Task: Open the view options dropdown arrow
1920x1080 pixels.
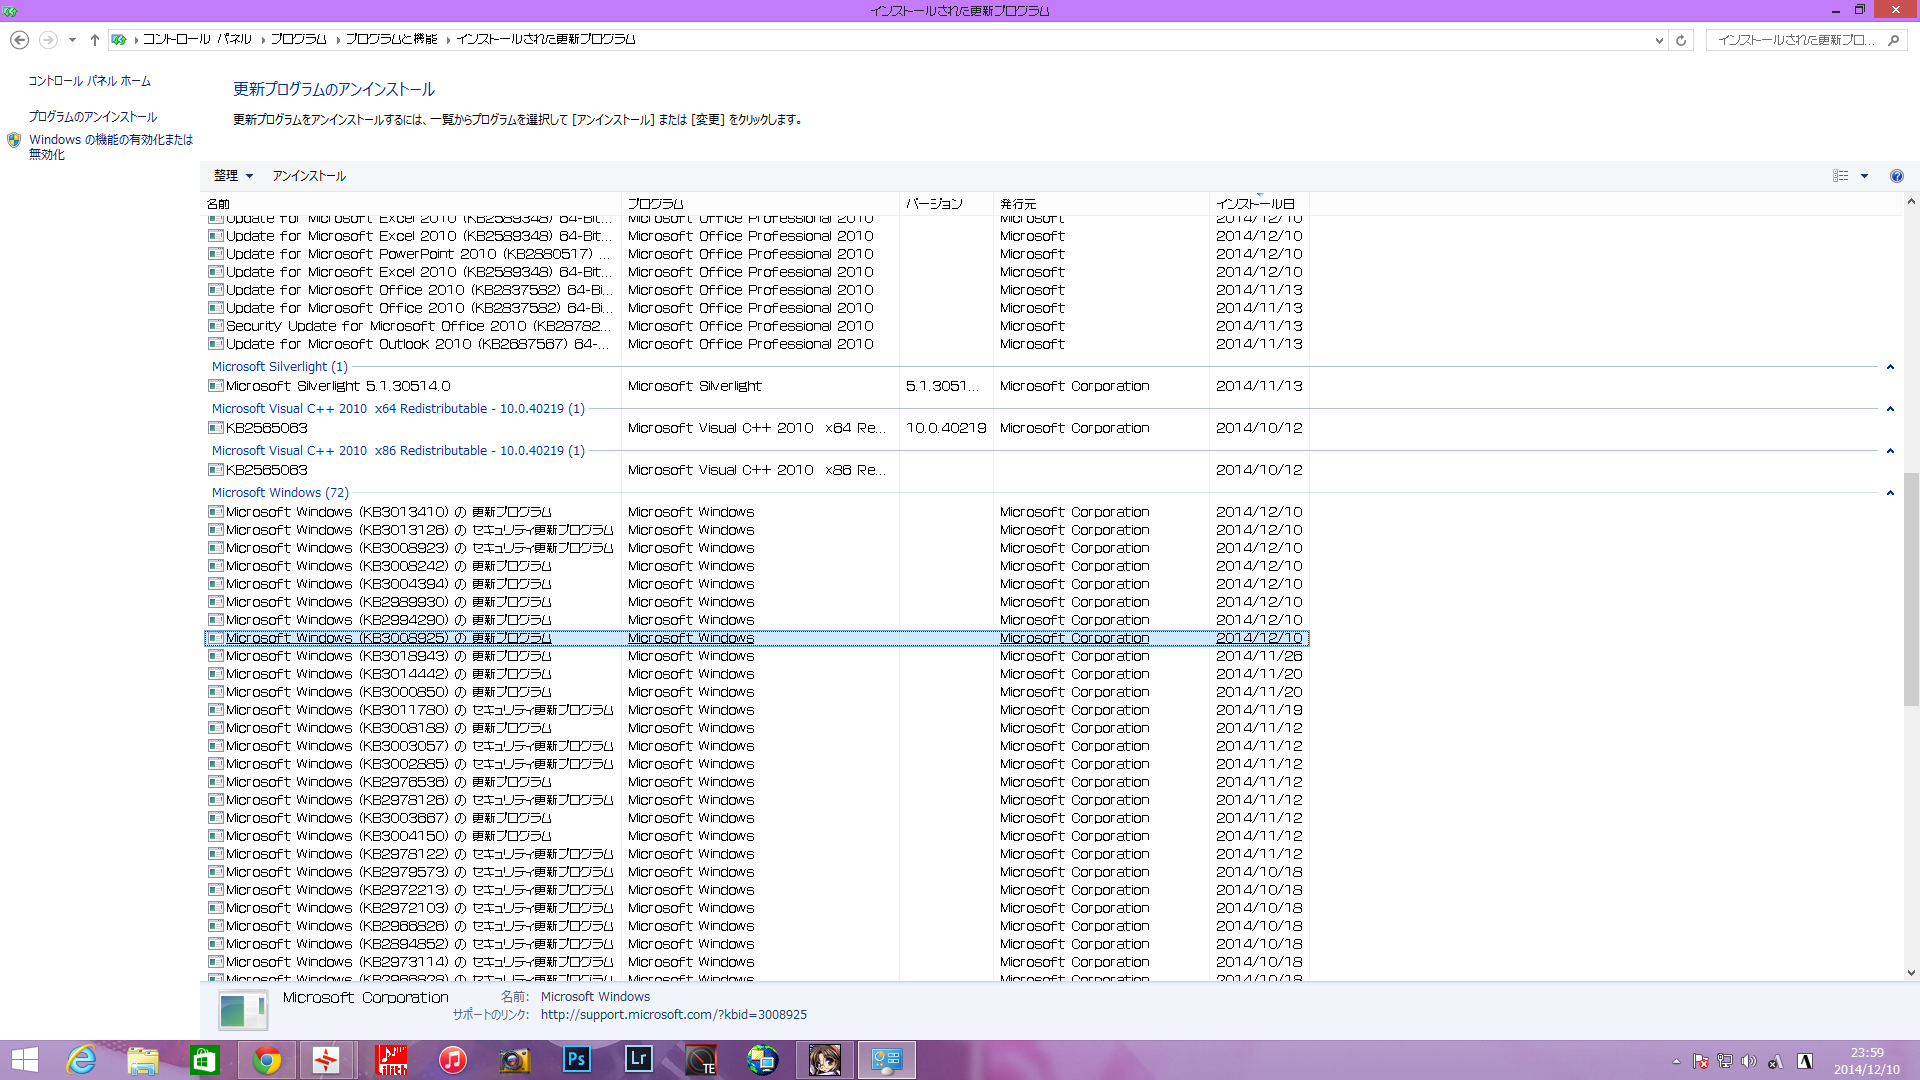Action: point(1864,176)
